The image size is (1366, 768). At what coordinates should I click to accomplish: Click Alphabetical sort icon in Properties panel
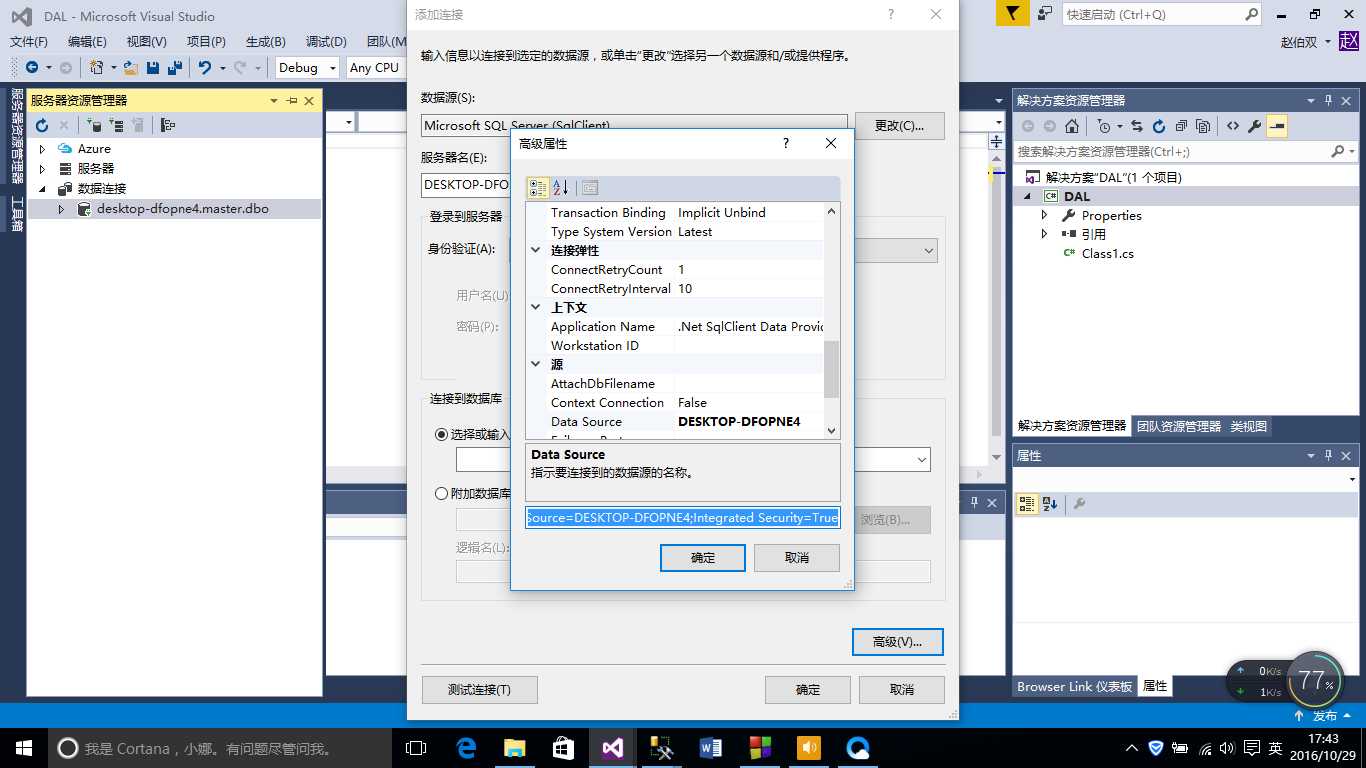1049,504
